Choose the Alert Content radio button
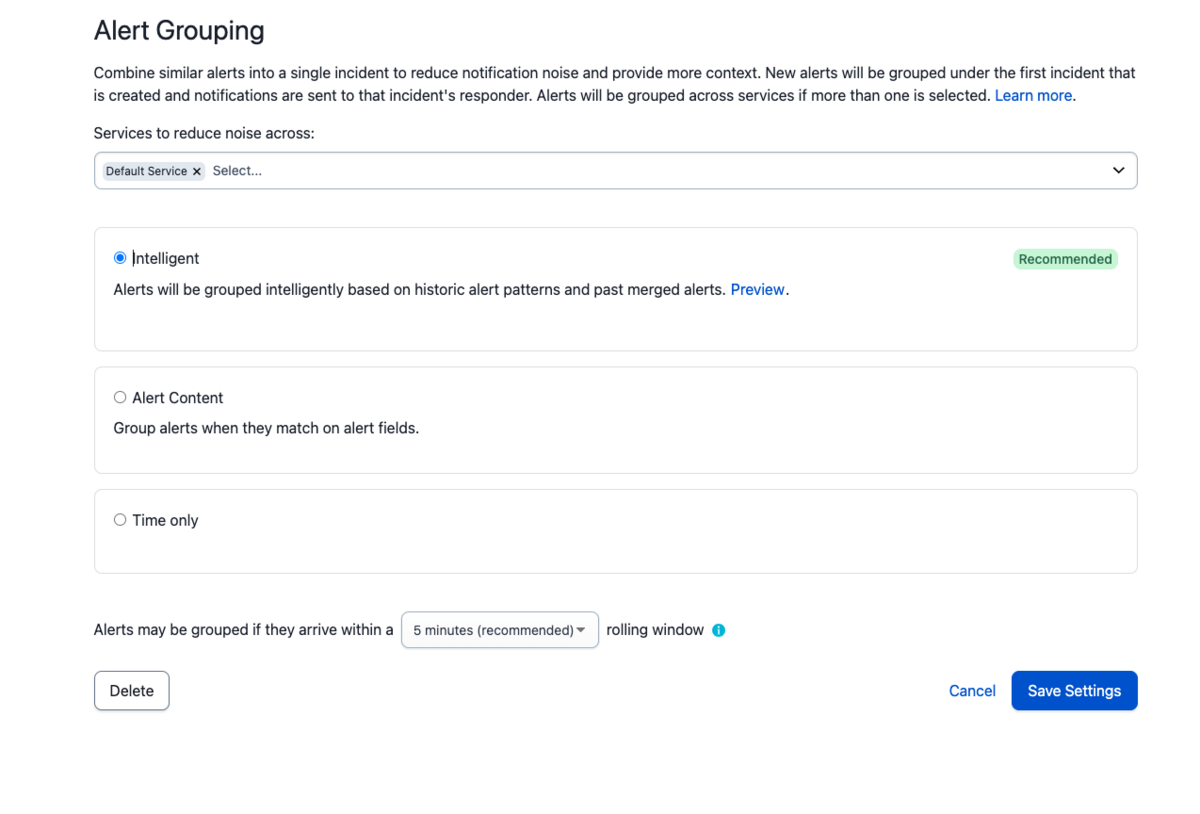Viewport: 1200px width, 814px height. pos(120,397)
